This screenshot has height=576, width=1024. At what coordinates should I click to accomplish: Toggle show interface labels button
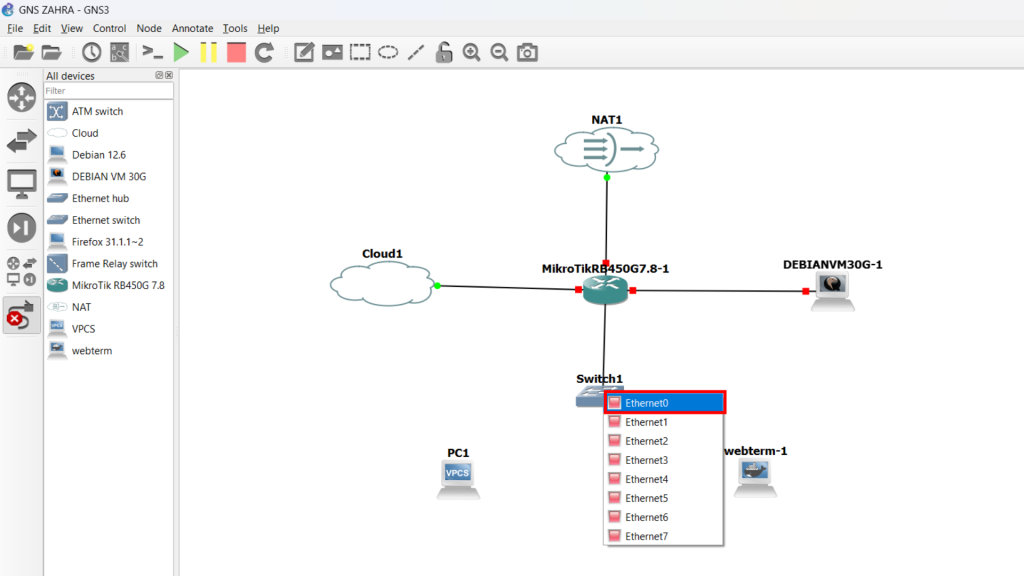119,53
